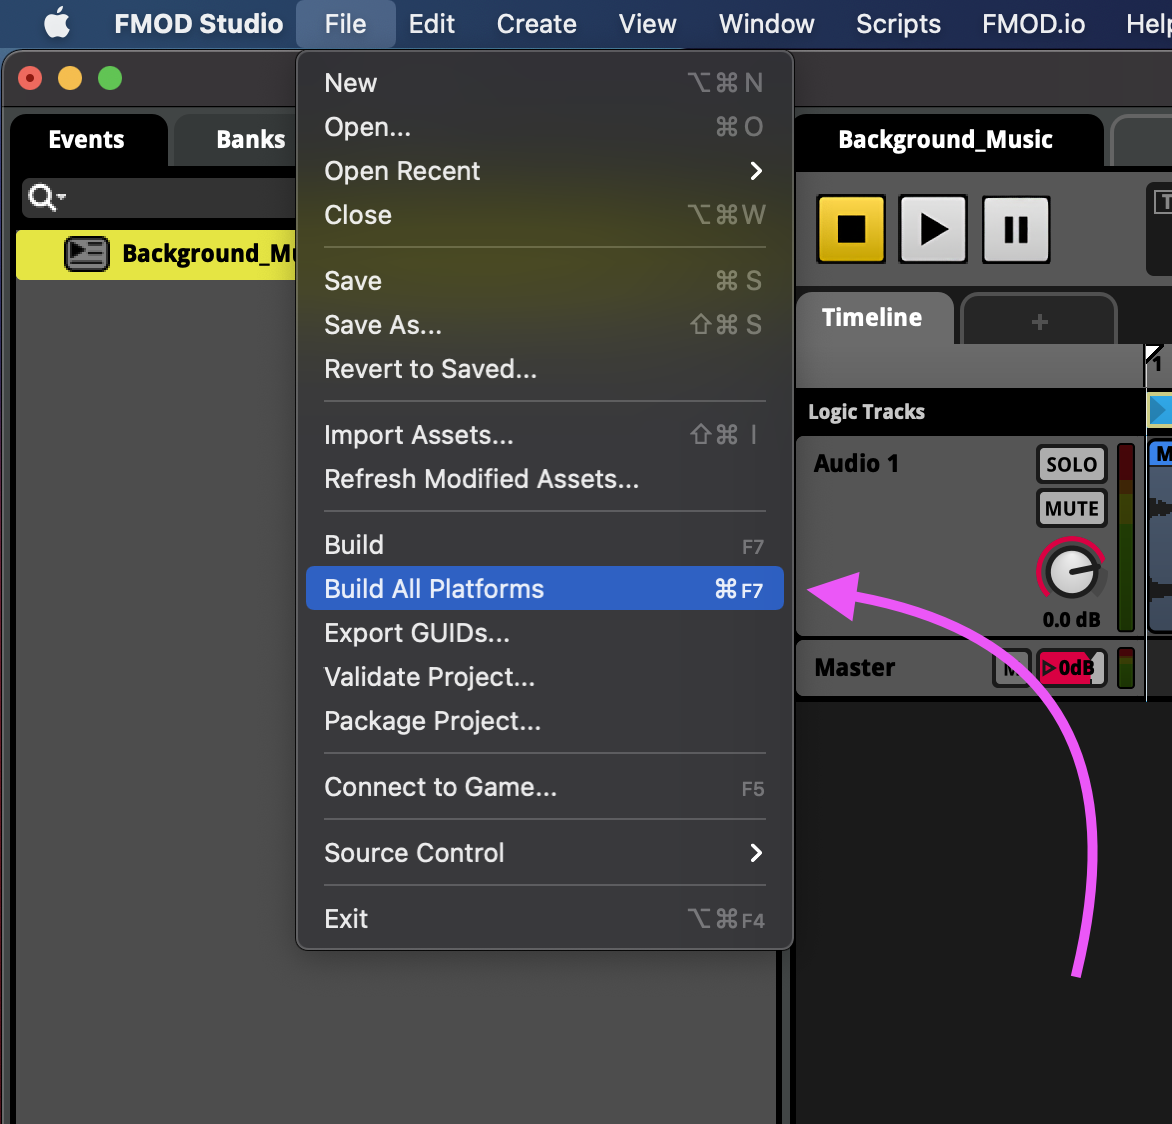Image resolution: width=1172 pixels, height=1124 pixels.
Task: Click the Stop playback button
Action: tap(851, 229)
